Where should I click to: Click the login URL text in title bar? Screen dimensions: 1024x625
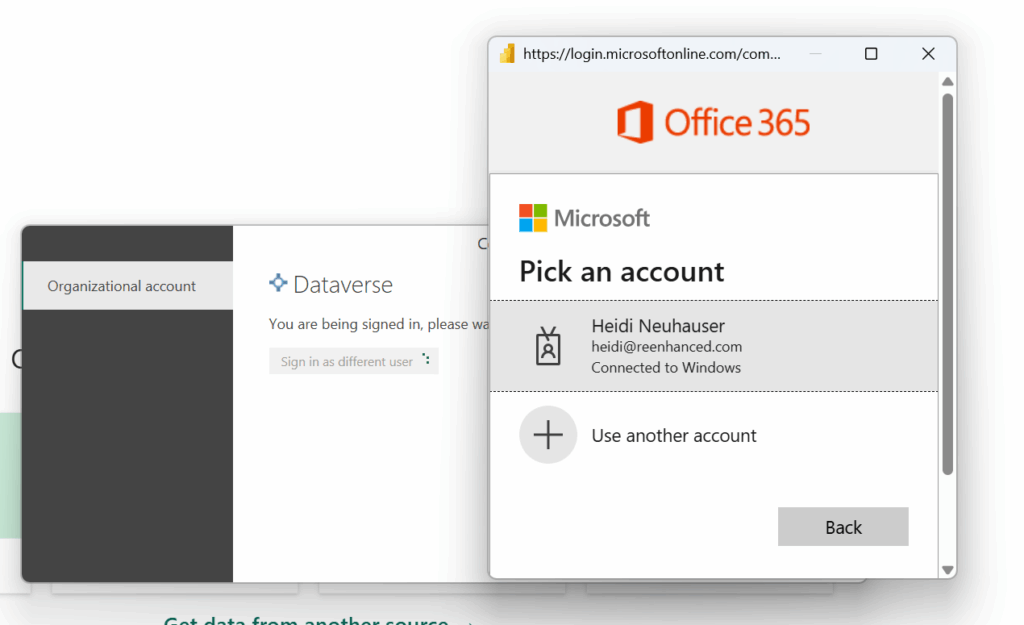tap(652, 54)
